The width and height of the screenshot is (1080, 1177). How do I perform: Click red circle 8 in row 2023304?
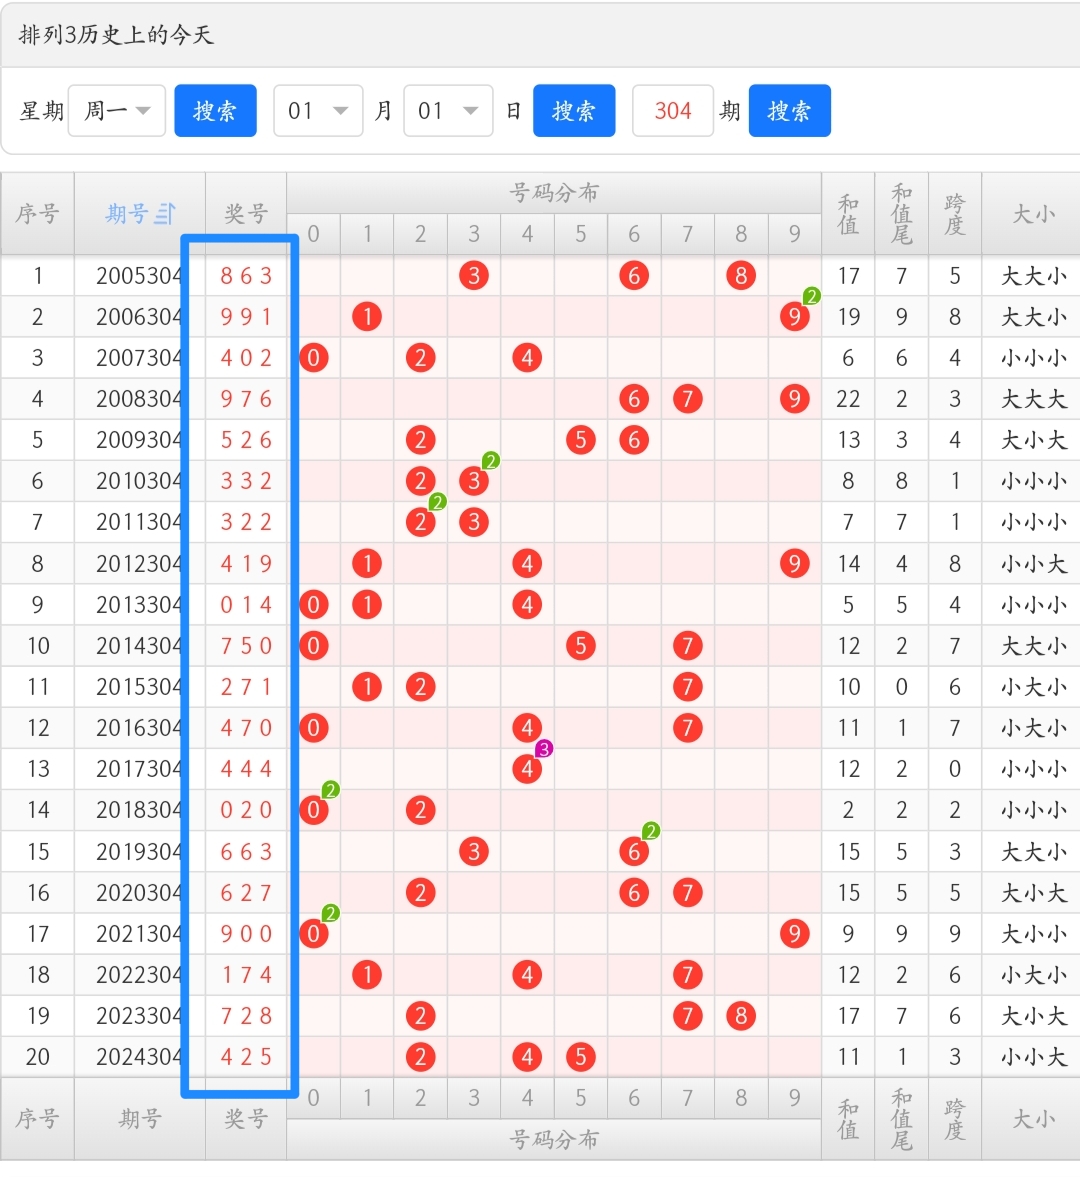pos(741,1015)
